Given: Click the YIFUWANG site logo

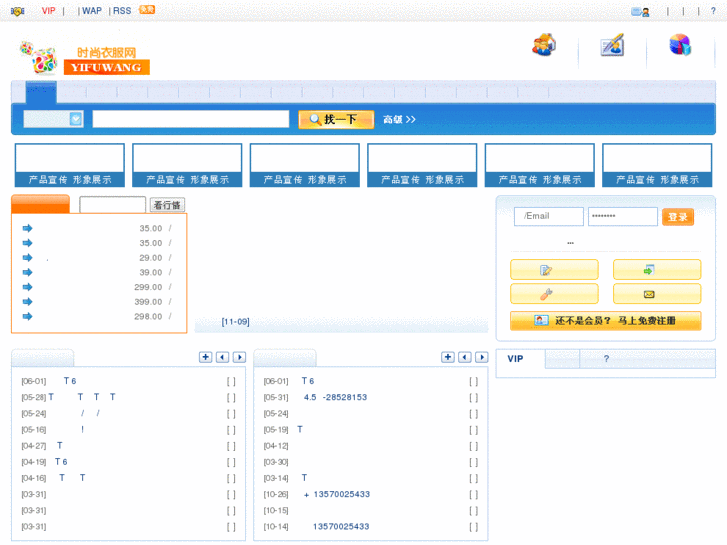Looking at the screenshot, I should (x=84, y=60).
